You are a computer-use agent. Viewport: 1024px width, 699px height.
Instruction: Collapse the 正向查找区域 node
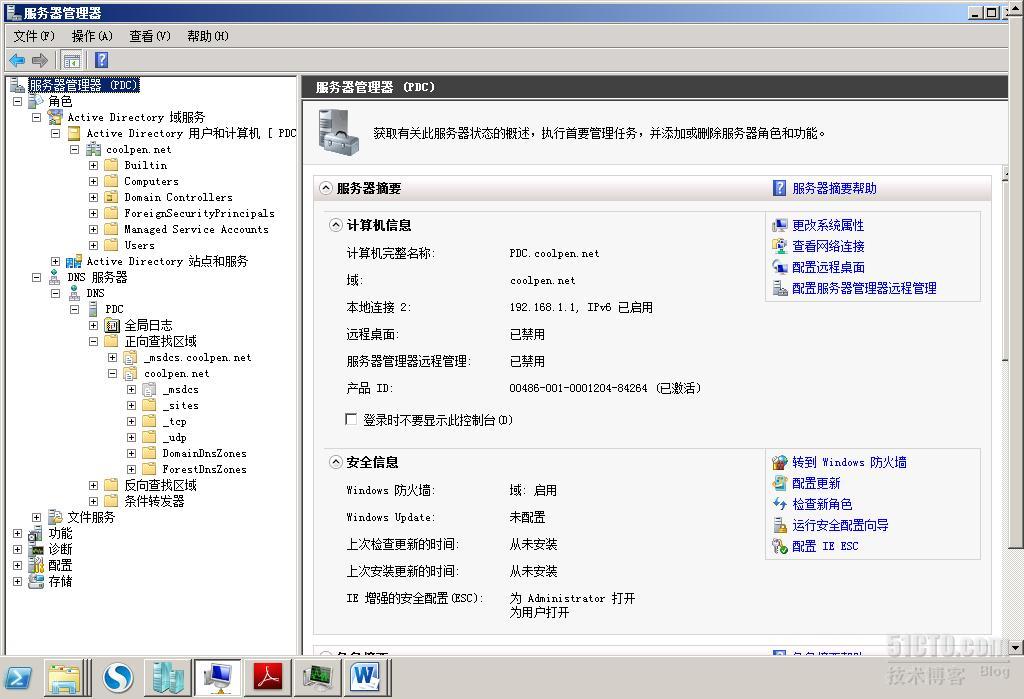(x=93, y=341)
